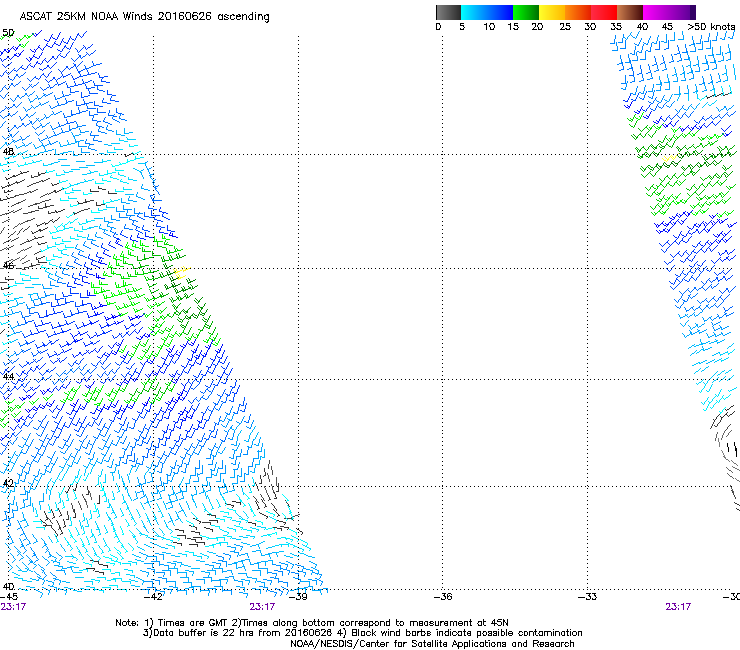
Task: Click legend scale label '0'
Action: coord(438,27)
